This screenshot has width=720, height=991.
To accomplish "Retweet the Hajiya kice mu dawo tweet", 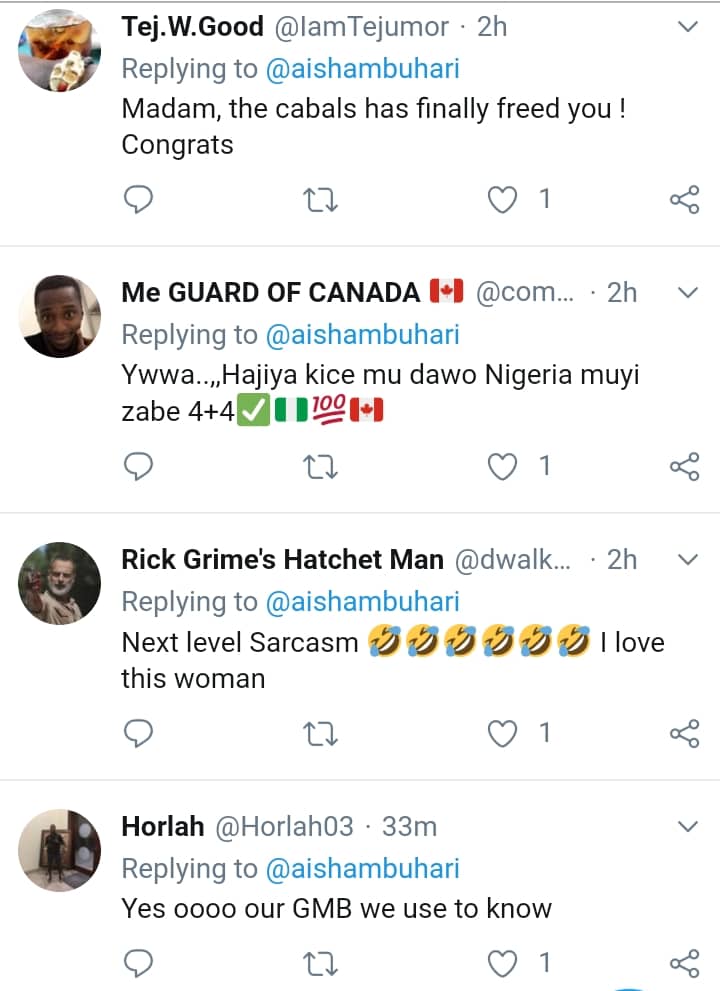I will click(320, 466).
